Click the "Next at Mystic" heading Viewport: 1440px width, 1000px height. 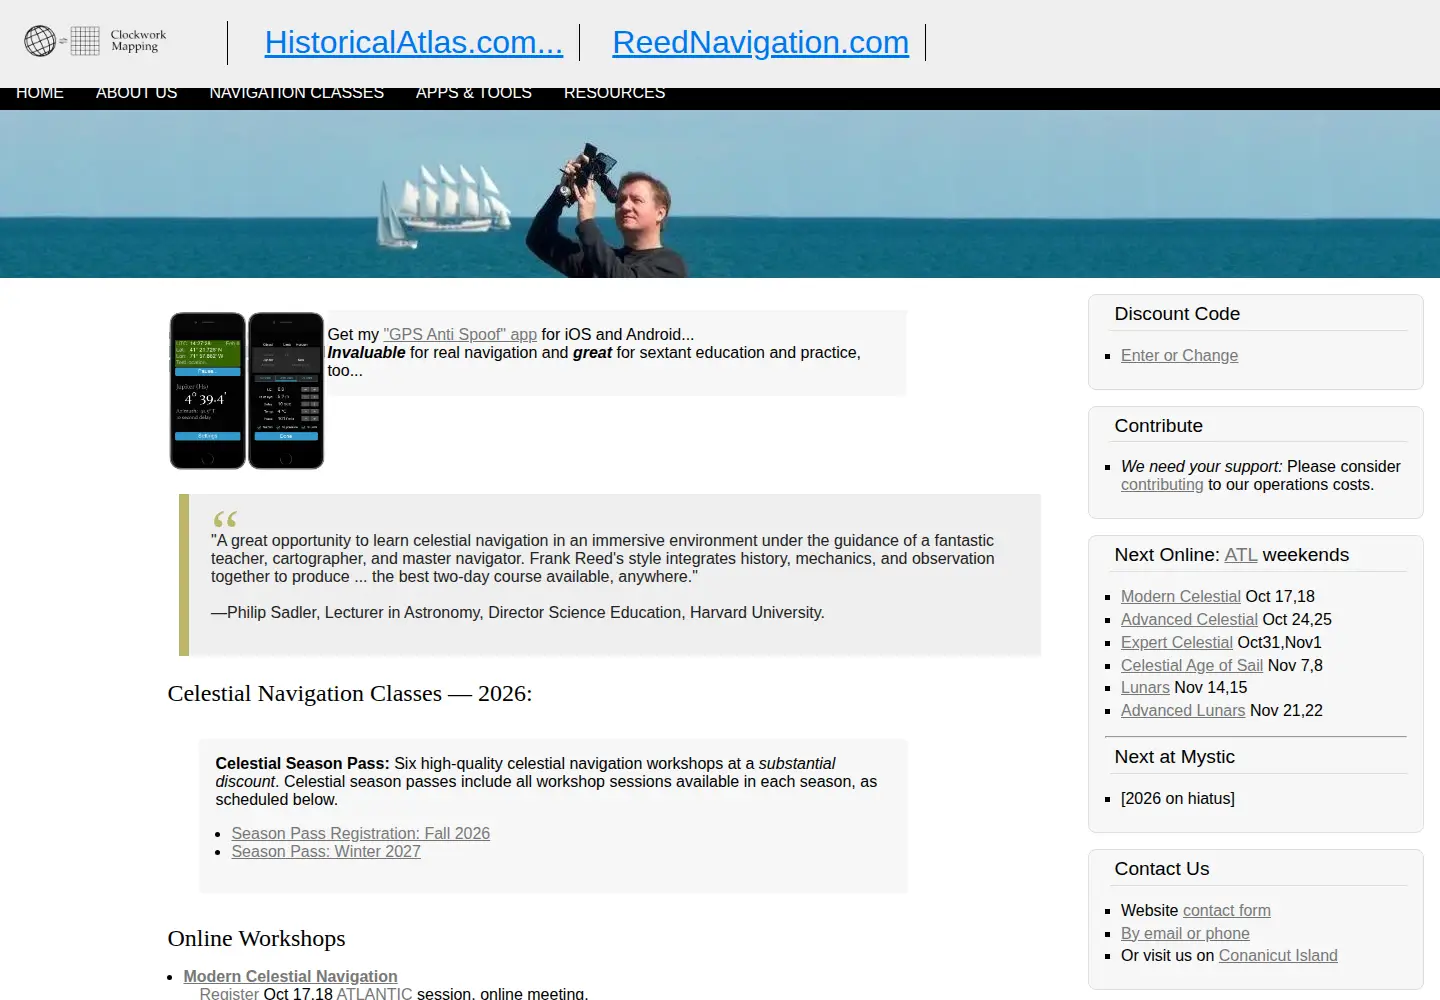pyautogui.click(x=1175, y=757)
